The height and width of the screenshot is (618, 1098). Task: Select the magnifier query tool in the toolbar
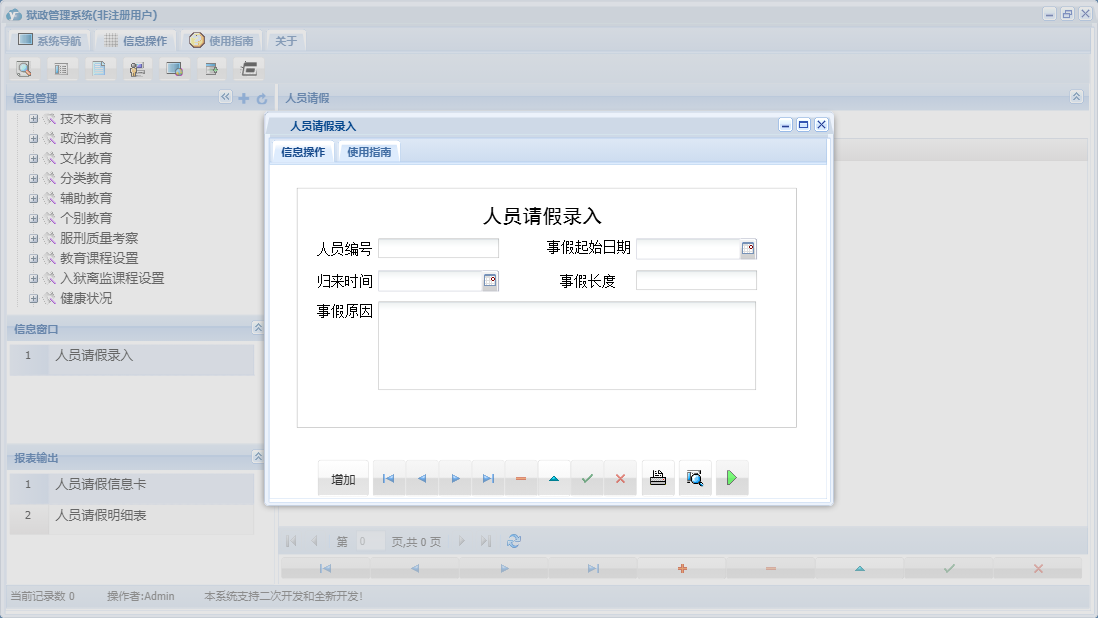tap(23, 68)
